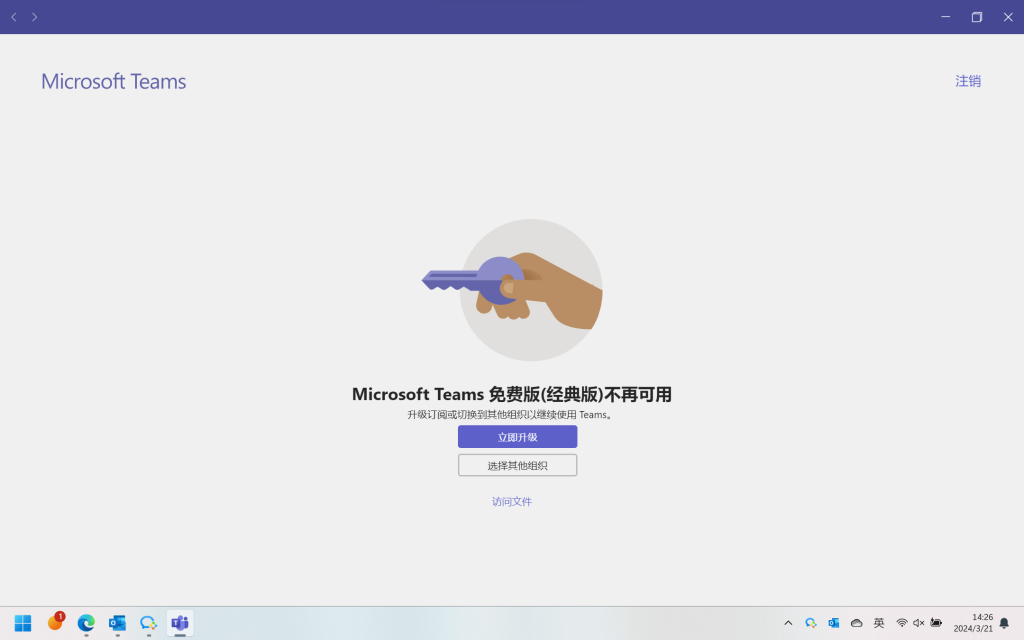Click the 选择其他组织 button
This screenshot has height=640, width=1024.
coord(517,464)
